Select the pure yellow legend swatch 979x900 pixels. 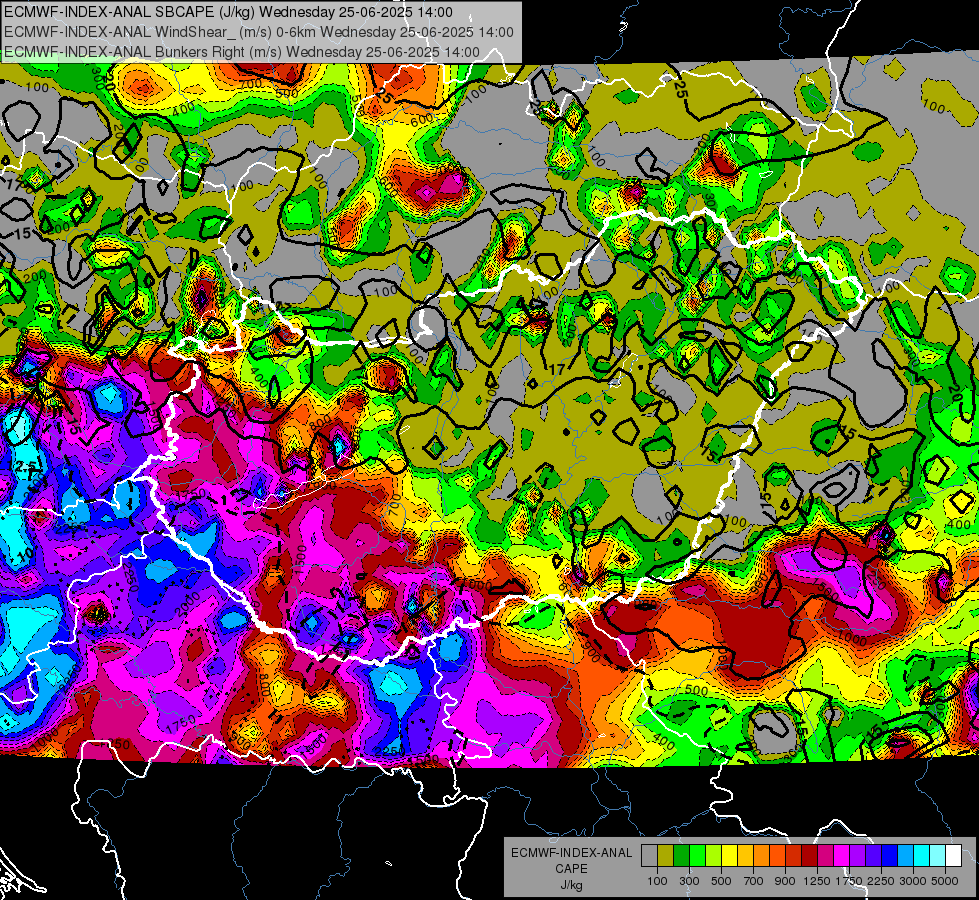(x=729, y=856)
